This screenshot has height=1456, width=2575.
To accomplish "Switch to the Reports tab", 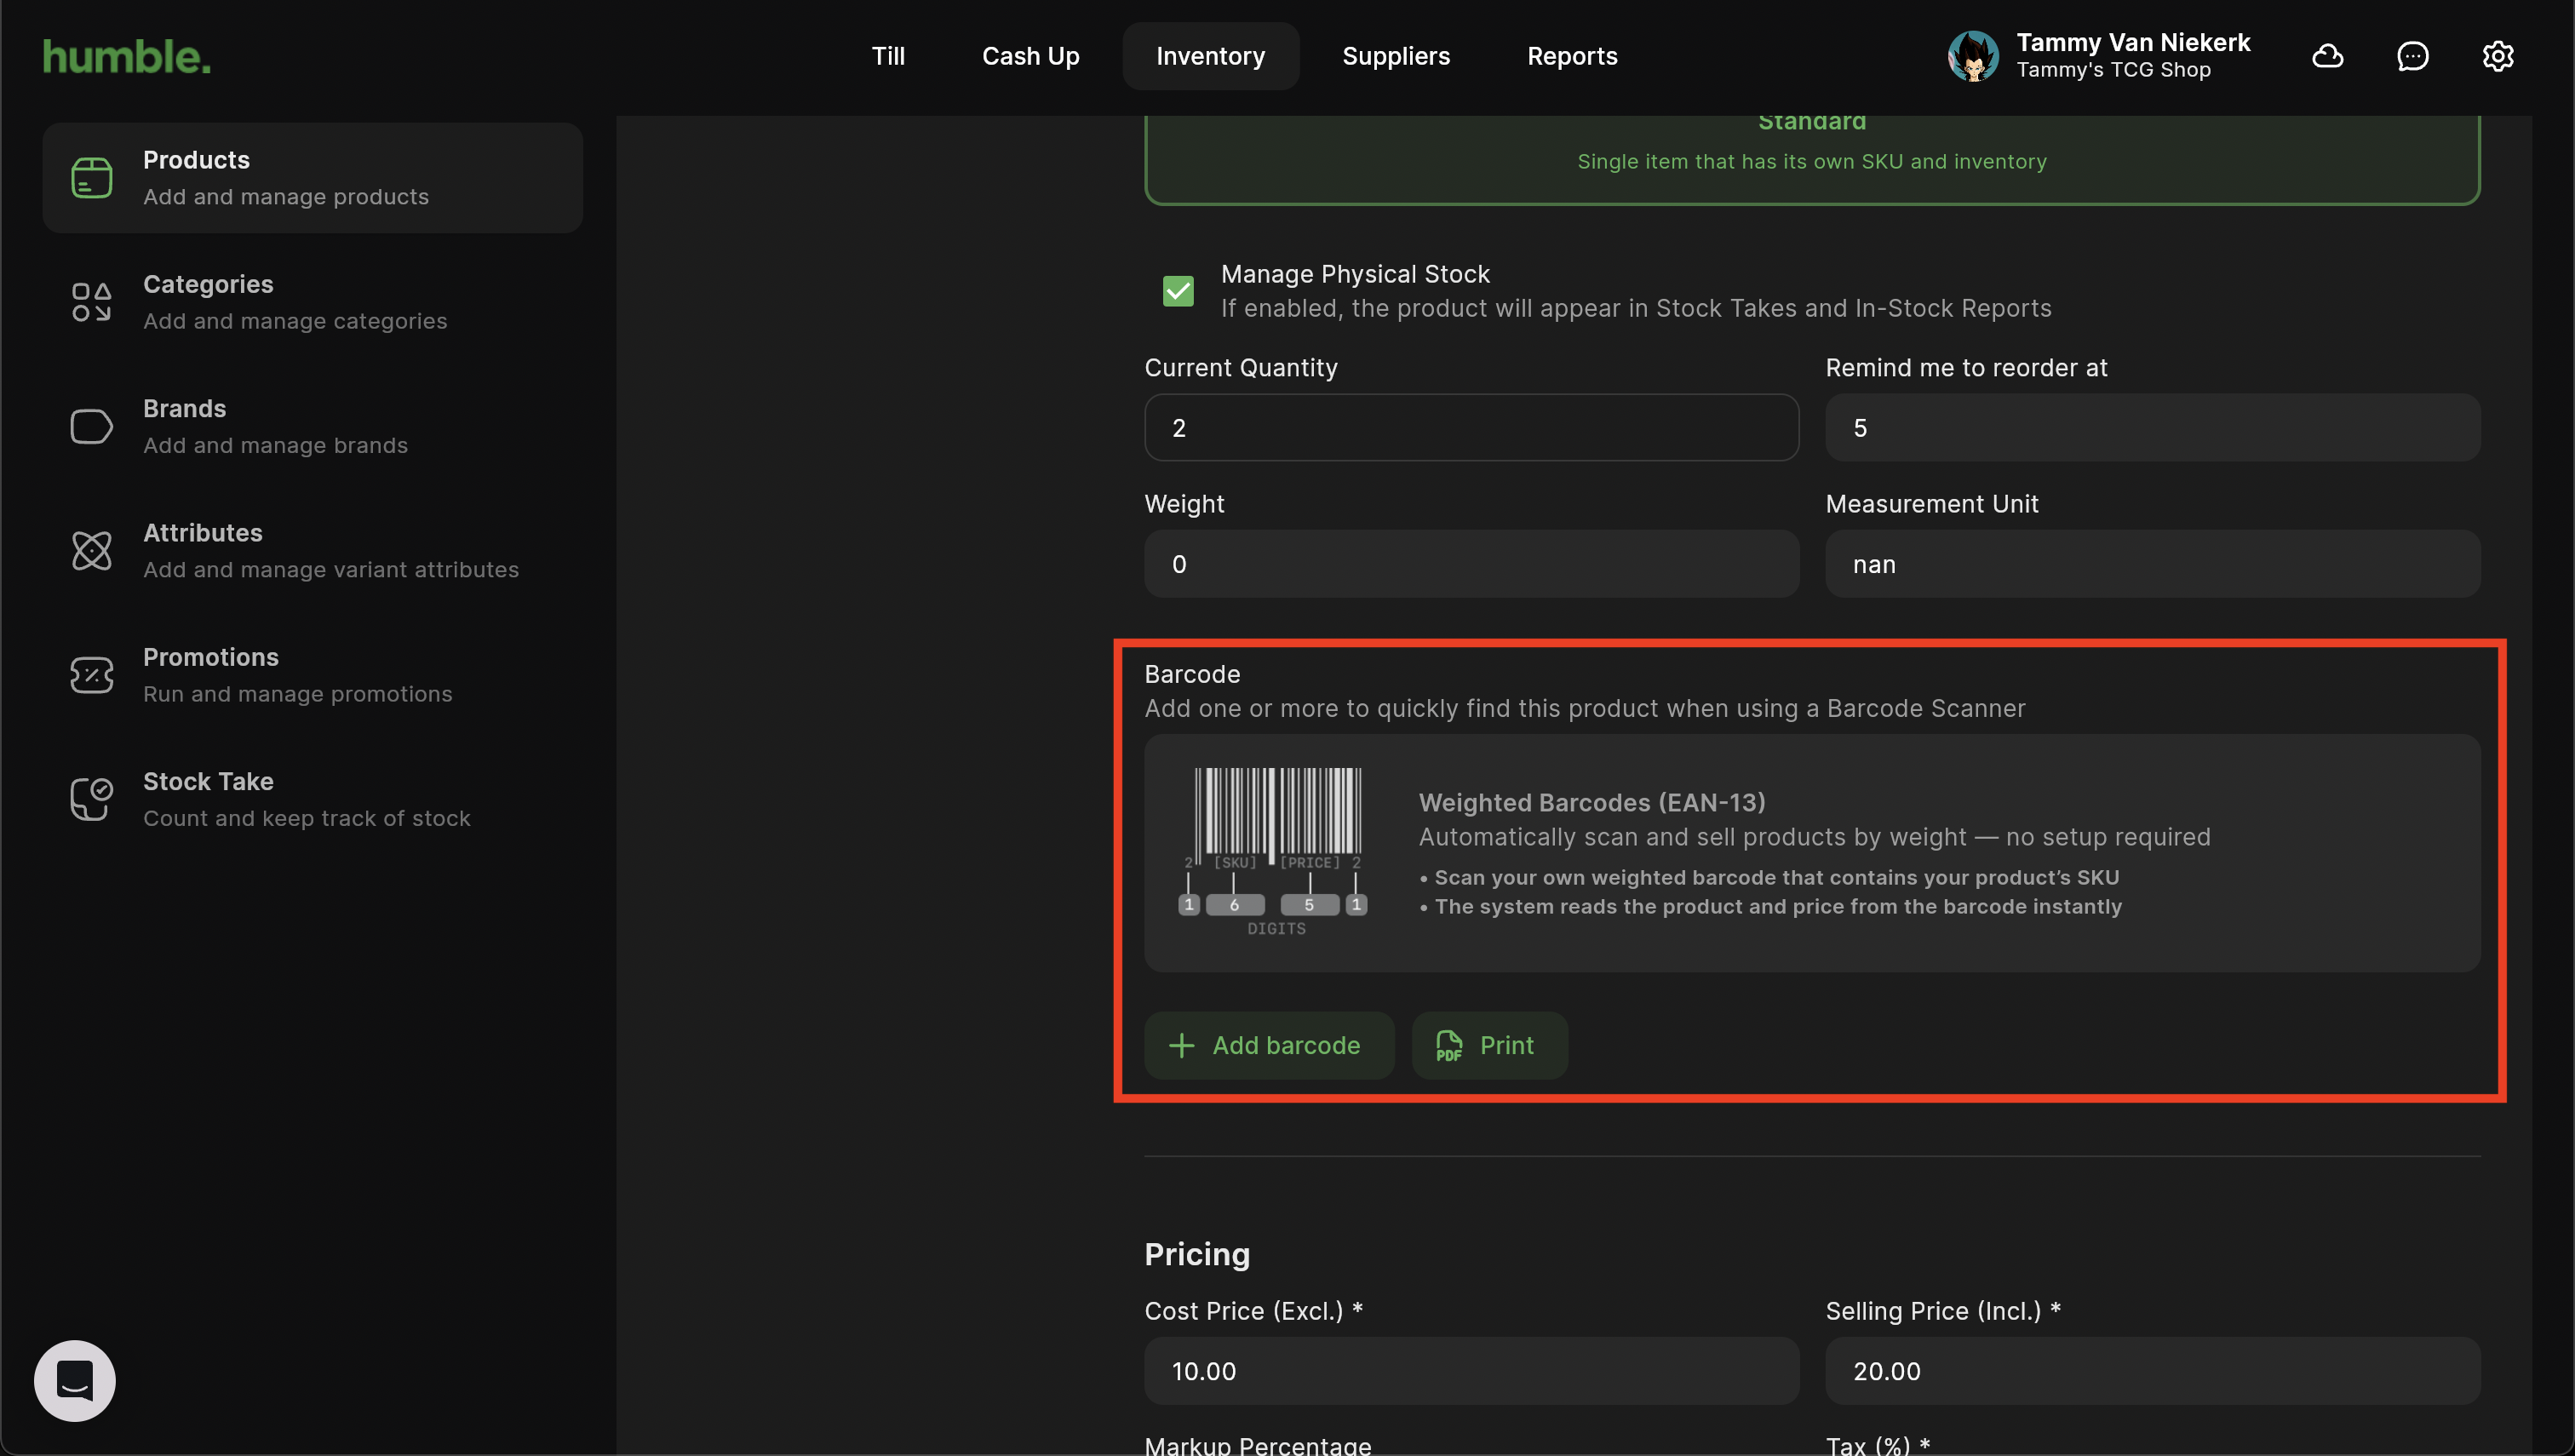I will [x=1571, y=56].
